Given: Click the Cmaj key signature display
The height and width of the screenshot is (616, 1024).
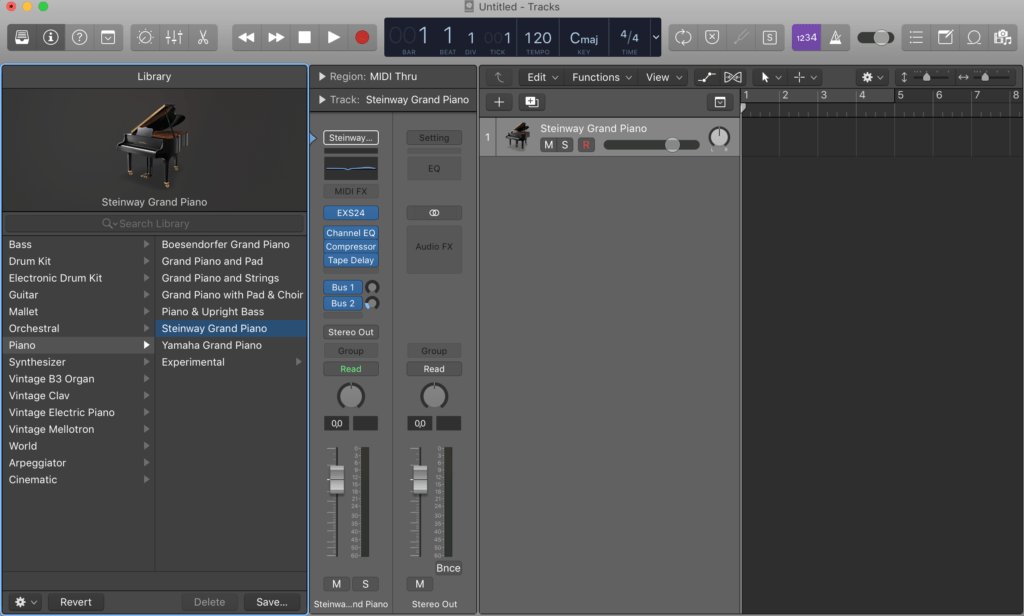Looking at the screenshot, I should click(584, 39).
